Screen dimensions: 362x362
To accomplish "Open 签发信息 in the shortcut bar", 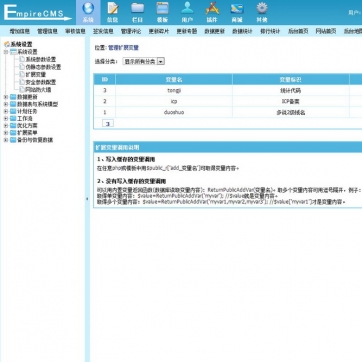I will click(103, 31).
